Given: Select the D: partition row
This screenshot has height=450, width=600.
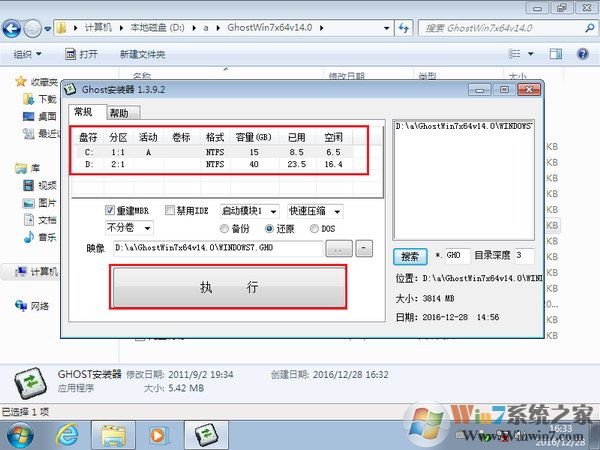Looking at the screenshot, I should 214,164.
